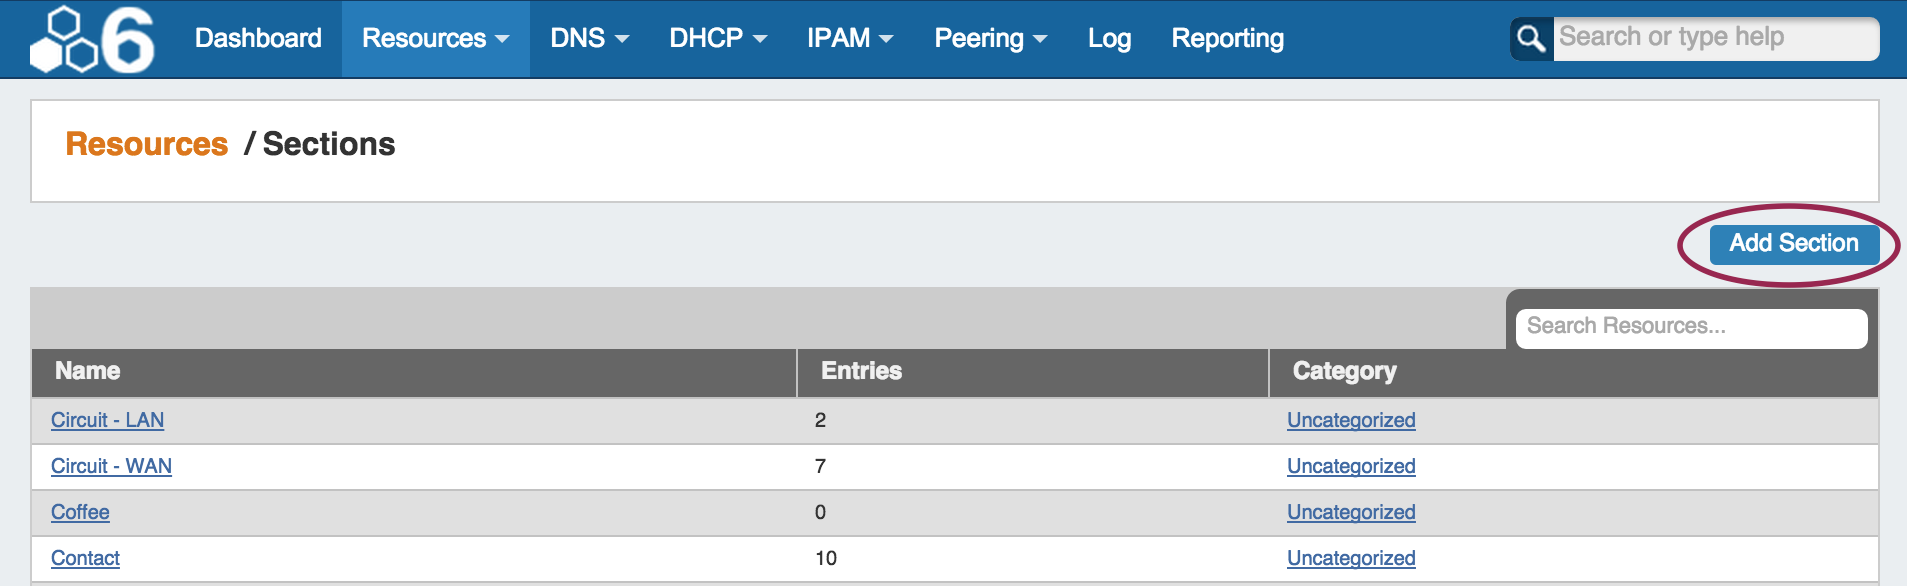The image size is (1907, 586).
Task: Open the Coffee section link
Action: [x=80, y=513]
